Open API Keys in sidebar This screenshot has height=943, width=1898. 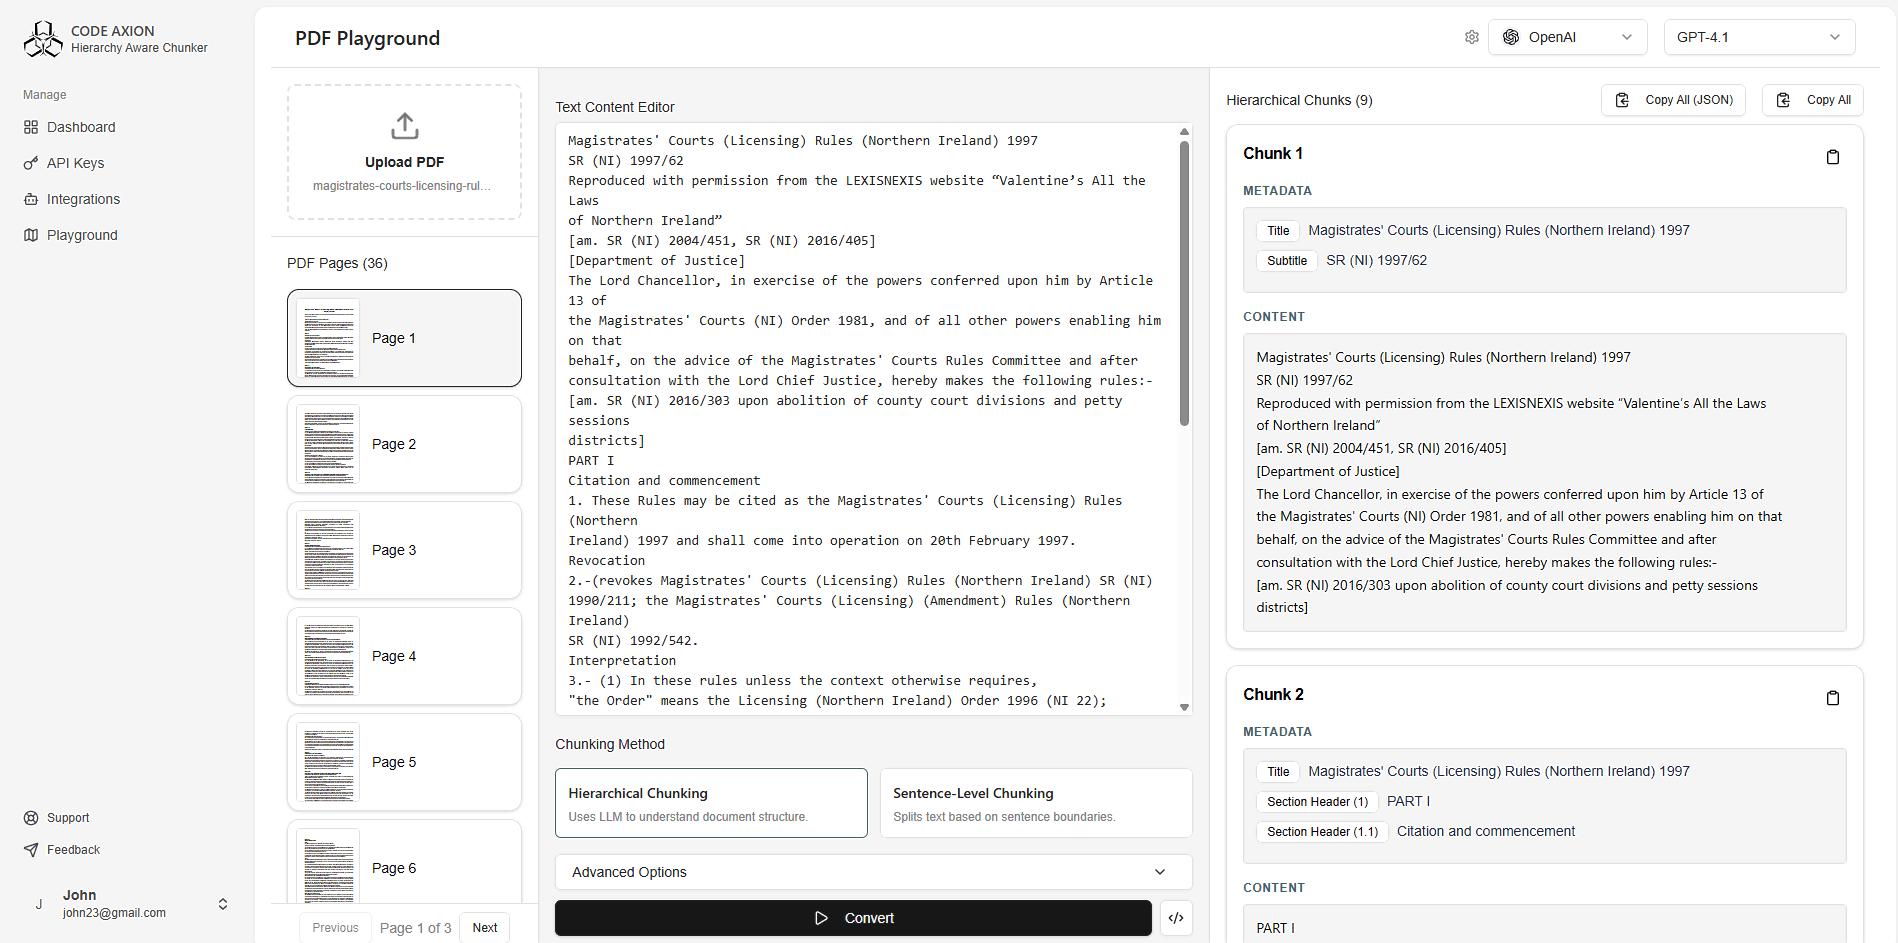64,163
